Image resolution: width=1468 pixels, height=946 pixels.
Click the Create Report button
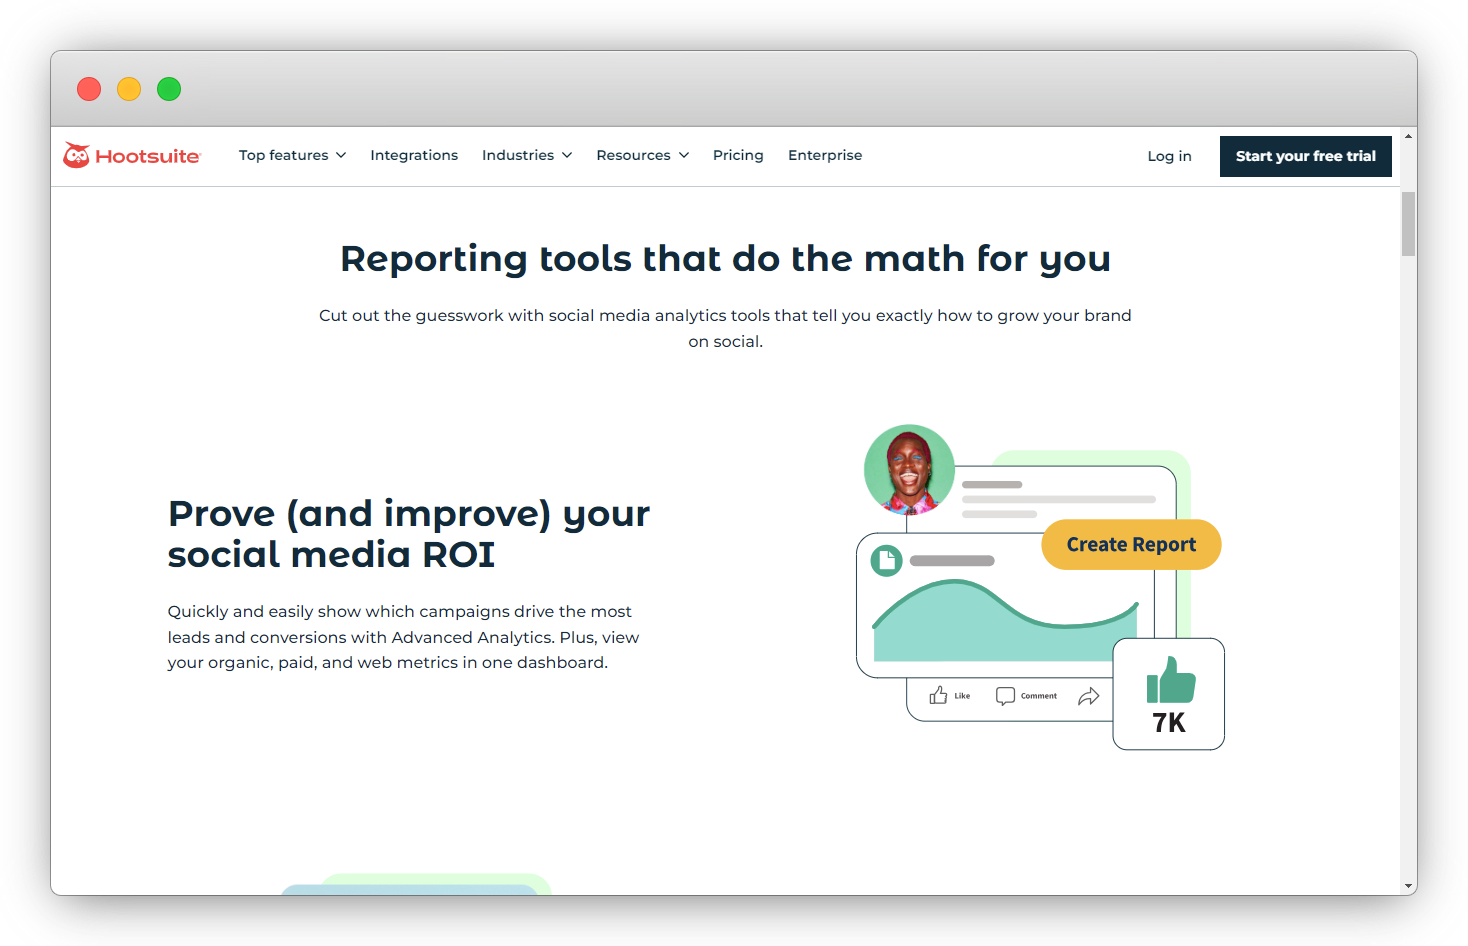click(x=1131, y=544)
